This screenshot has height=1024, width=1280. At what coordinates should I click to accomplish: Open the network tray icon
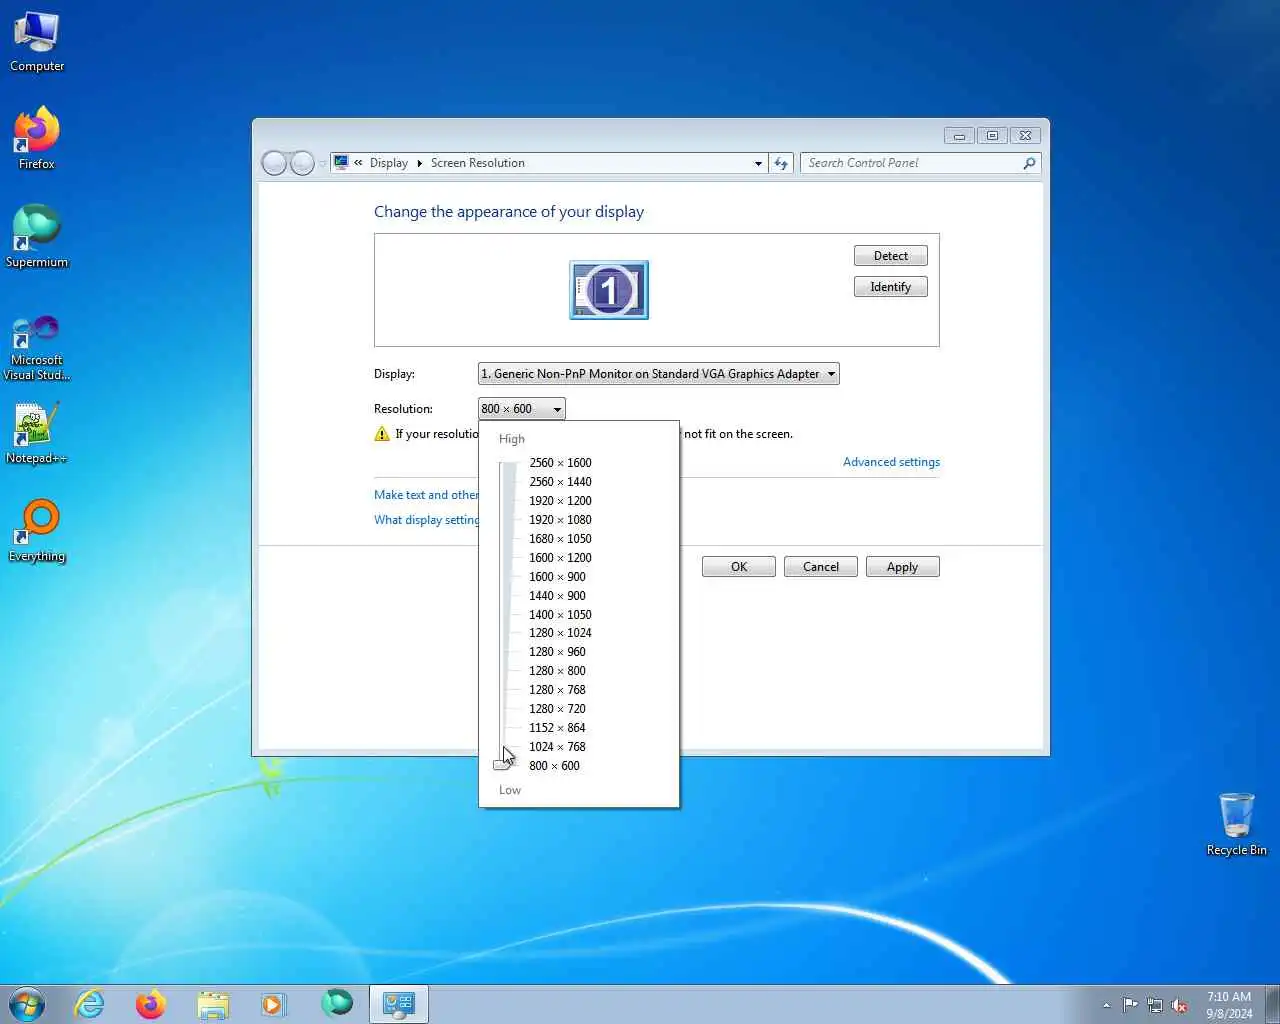click(1155, 1005)
